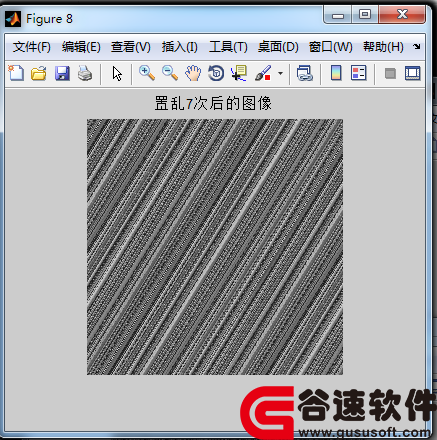Toggle the Data Cursor tool
The width and height of the screenshot is (437, 440).
(239, 73)
